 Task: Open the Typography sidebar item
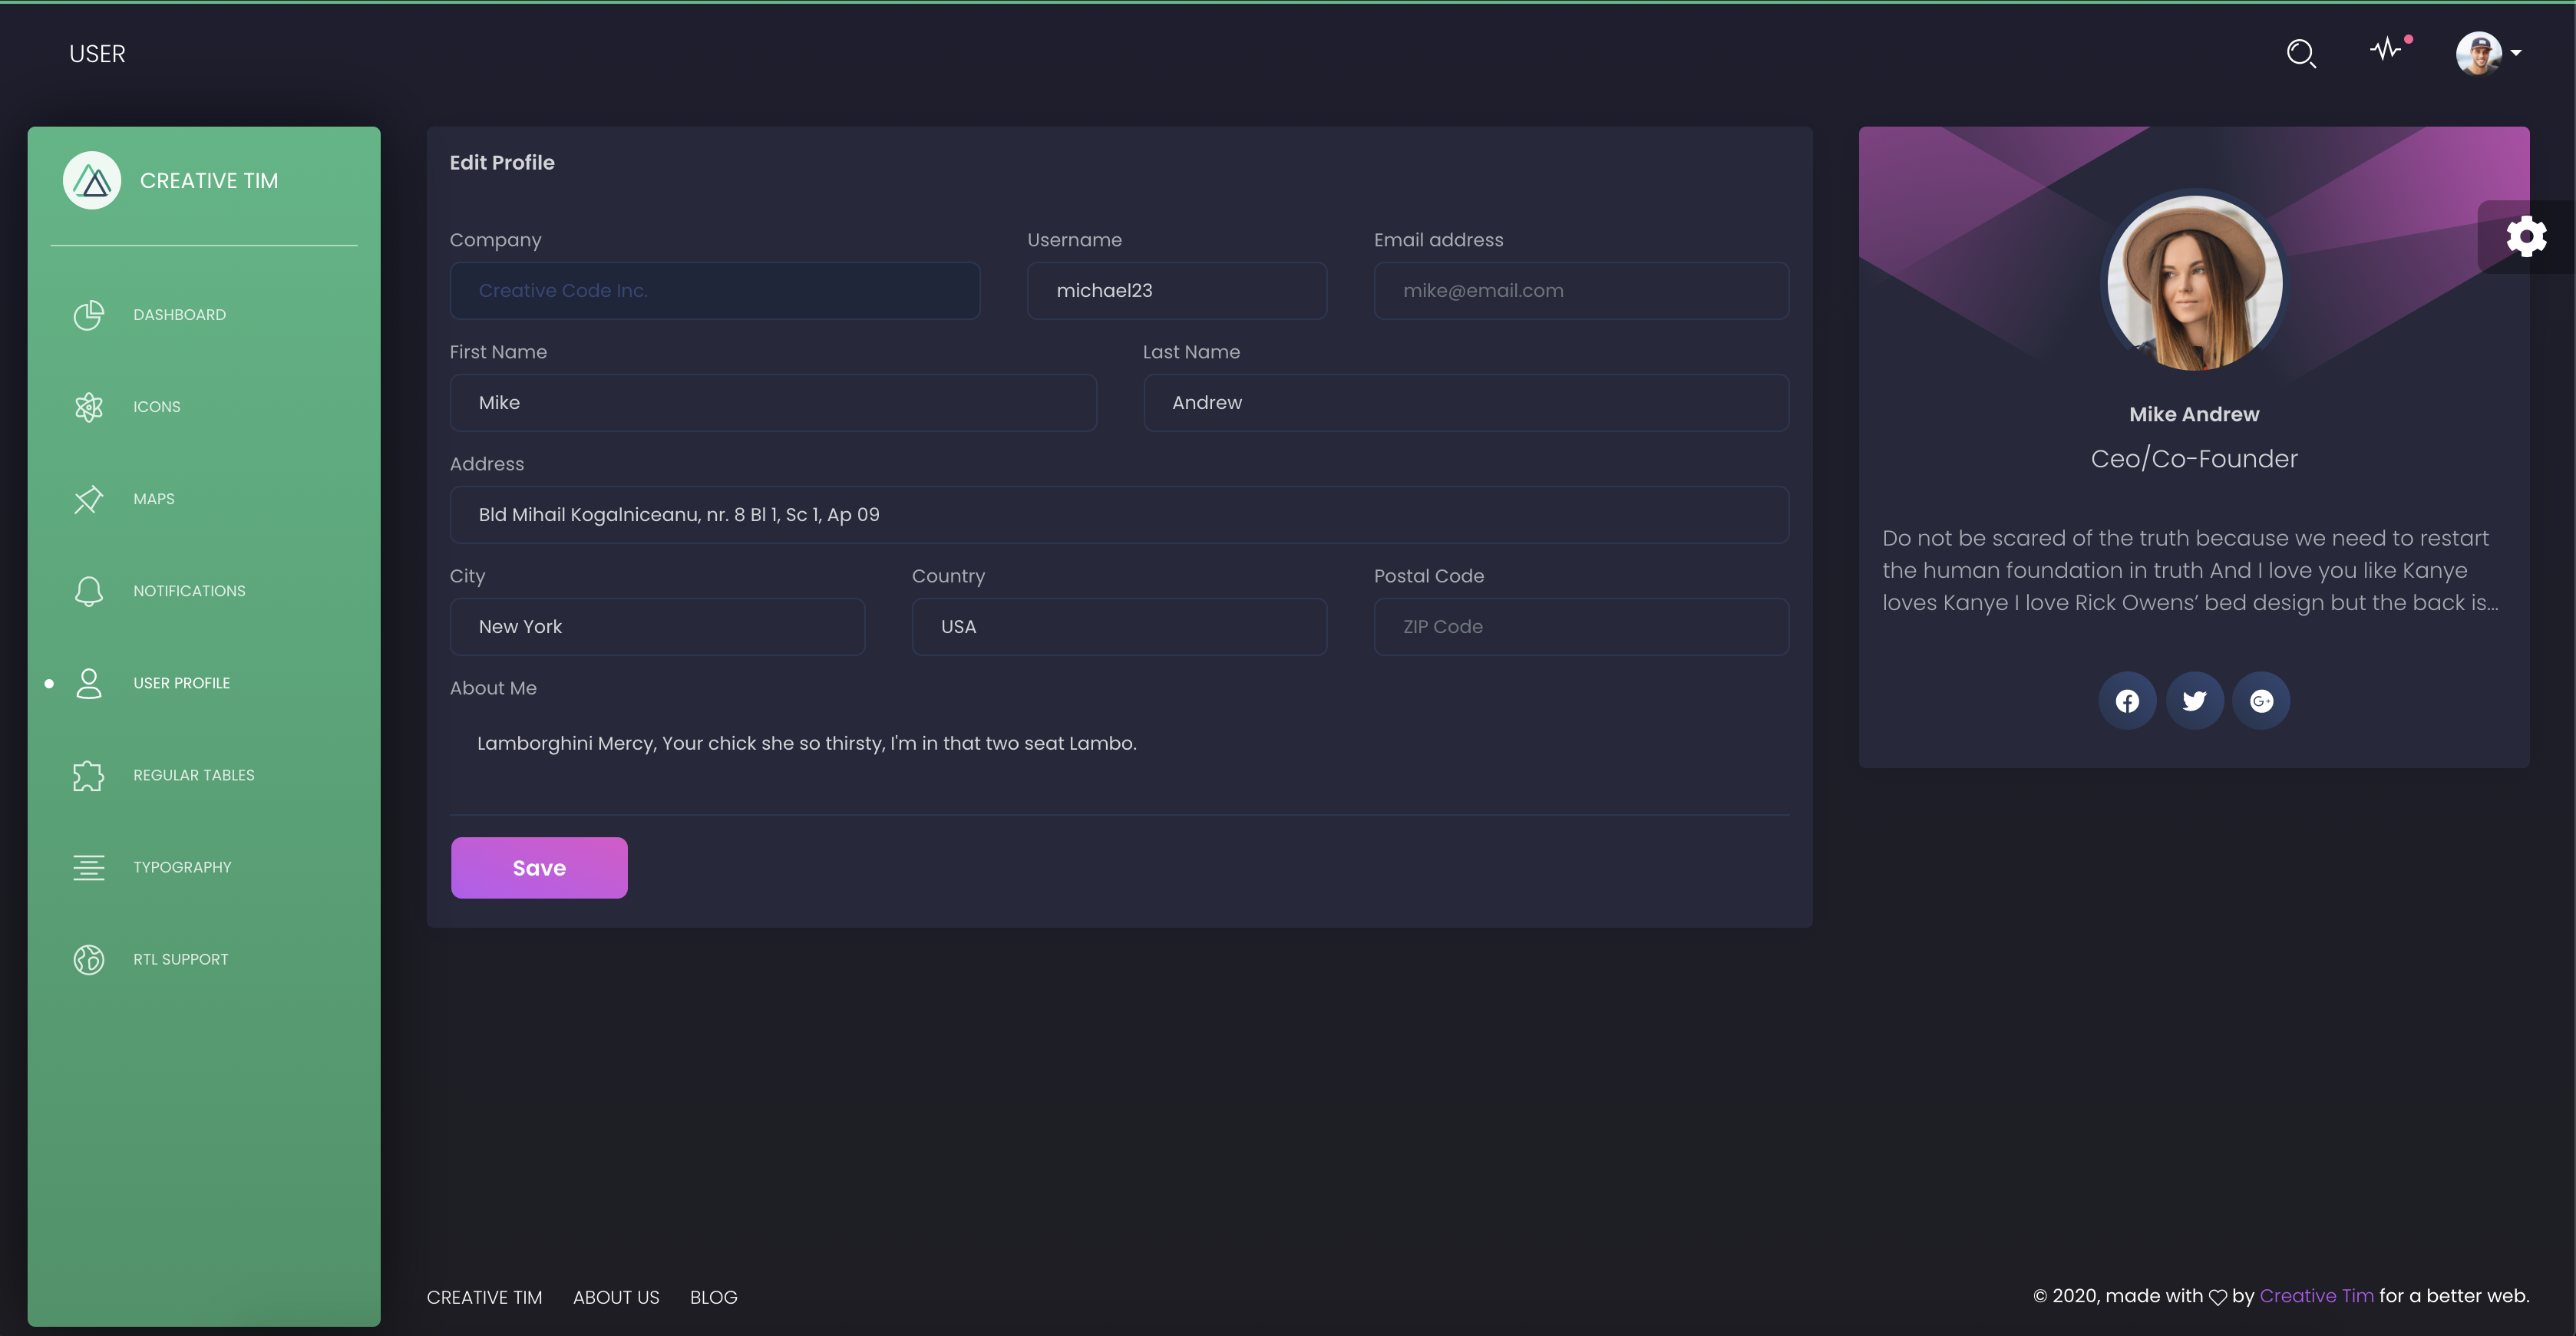(182, 867)
